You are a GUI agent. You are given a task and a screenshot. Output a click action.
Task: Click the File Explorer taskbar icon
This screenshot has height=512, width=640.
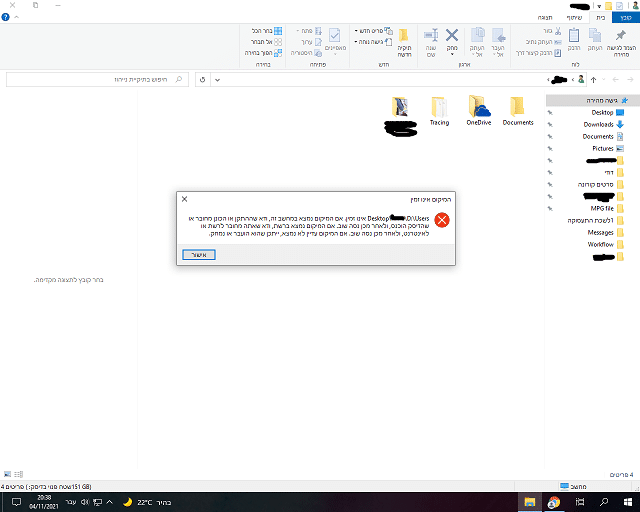(530, 502)
